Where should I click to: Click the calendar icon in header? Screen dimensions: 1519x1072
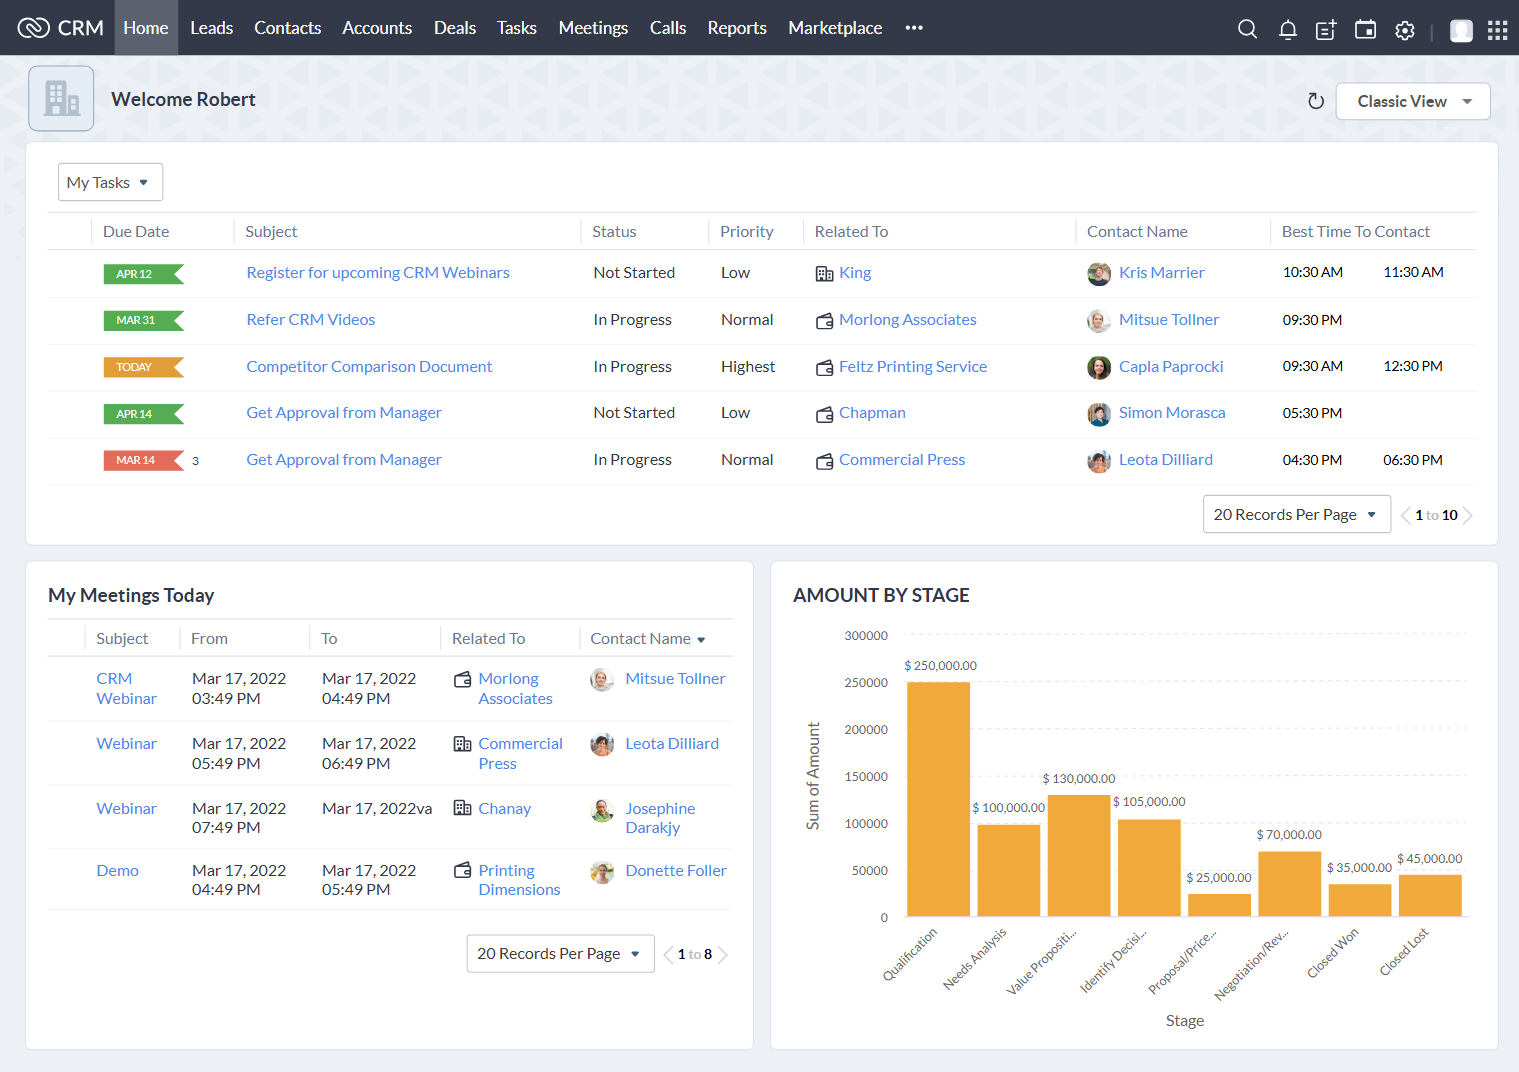click(x=1365, y=29)
